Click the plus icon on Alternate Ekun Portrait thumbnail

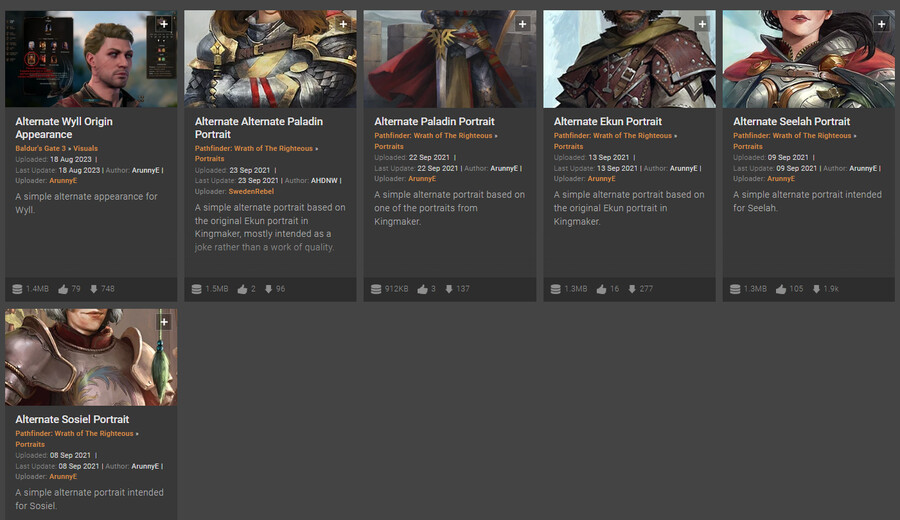click(x=702, y=24)
